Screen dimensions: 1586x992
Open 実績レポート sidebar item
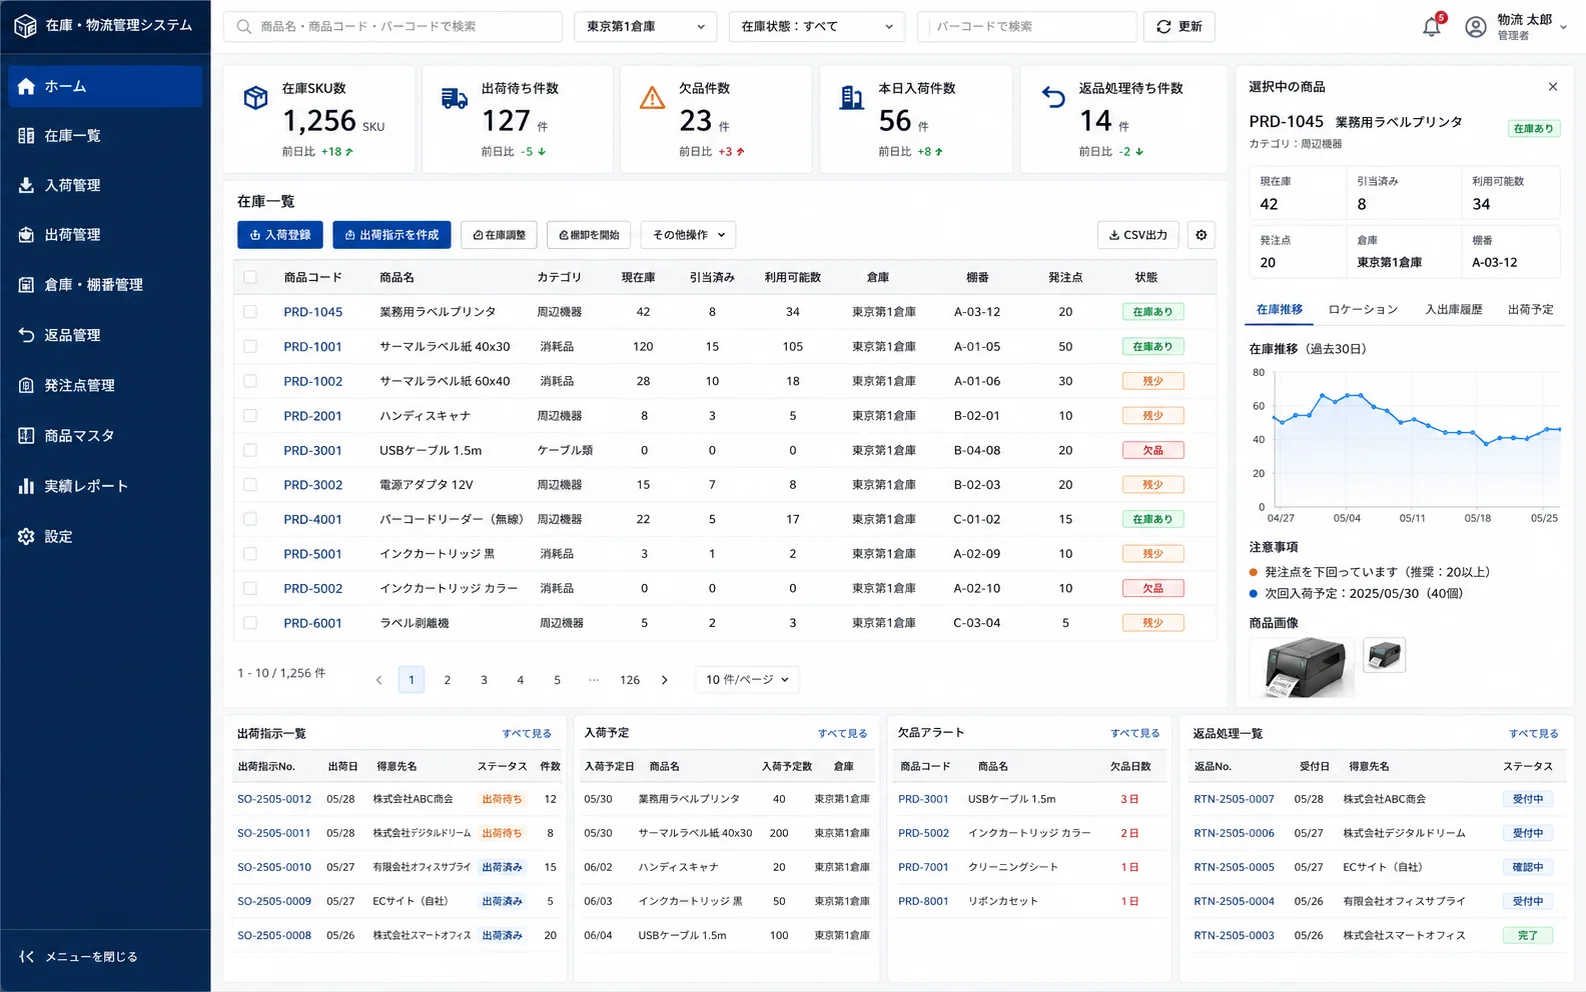105,486
